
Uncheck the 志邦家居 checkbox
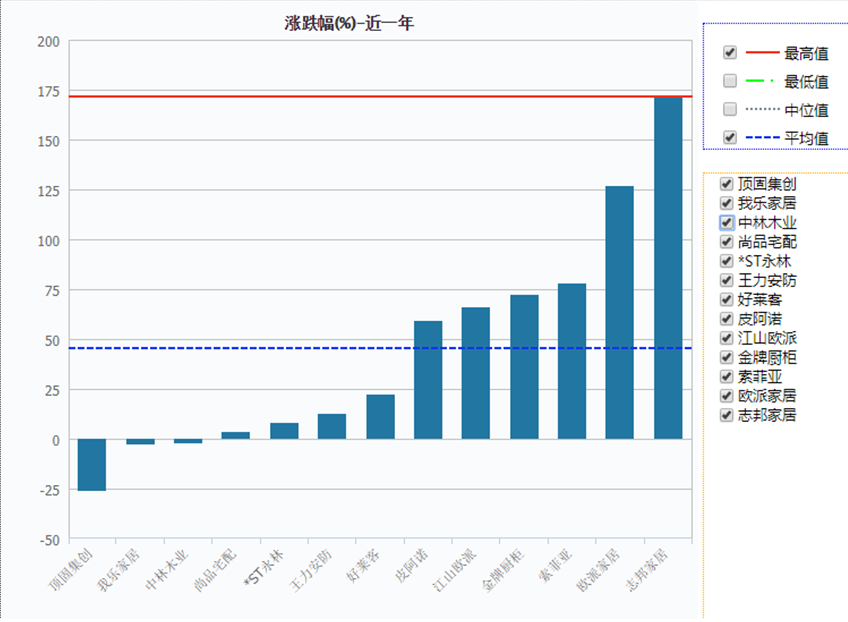tap(727, 415)
